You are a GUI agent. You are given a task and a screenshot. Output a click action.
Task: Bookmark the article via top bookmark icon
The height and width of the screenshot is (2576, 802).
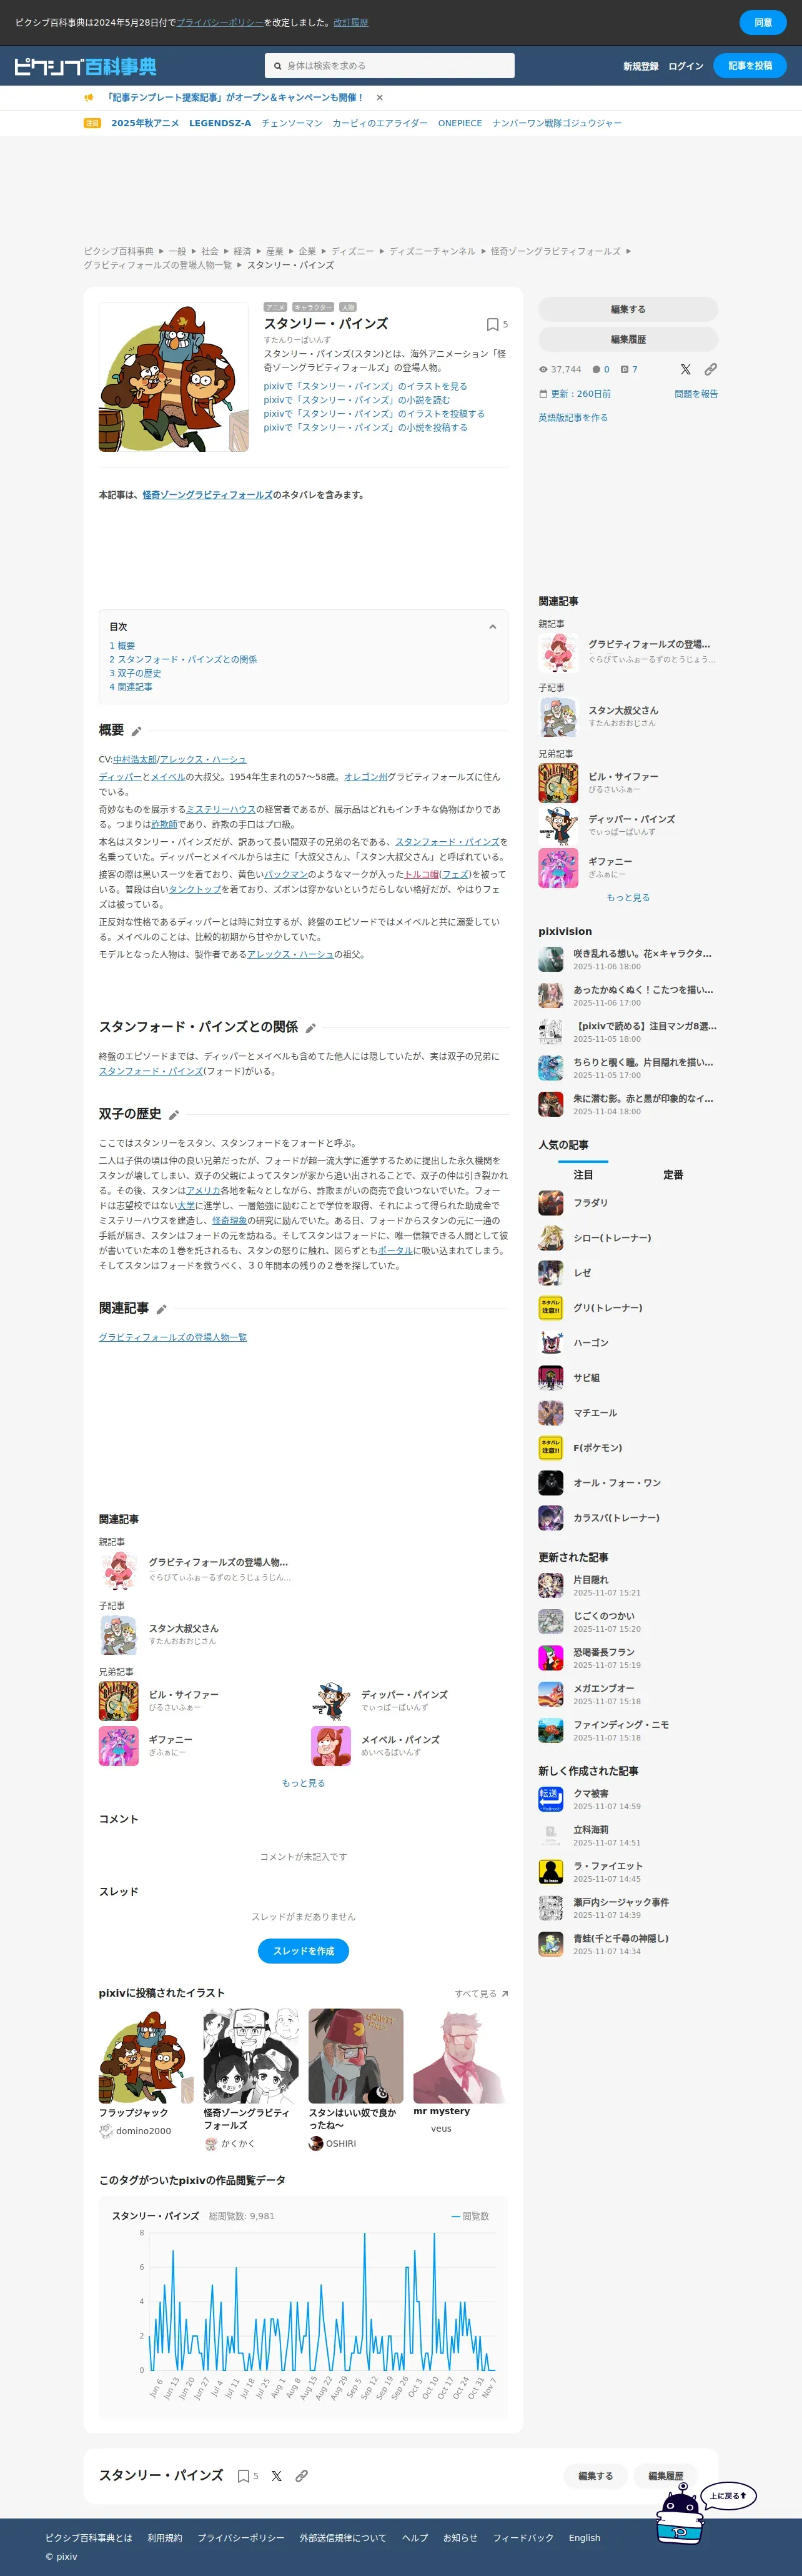492,324
